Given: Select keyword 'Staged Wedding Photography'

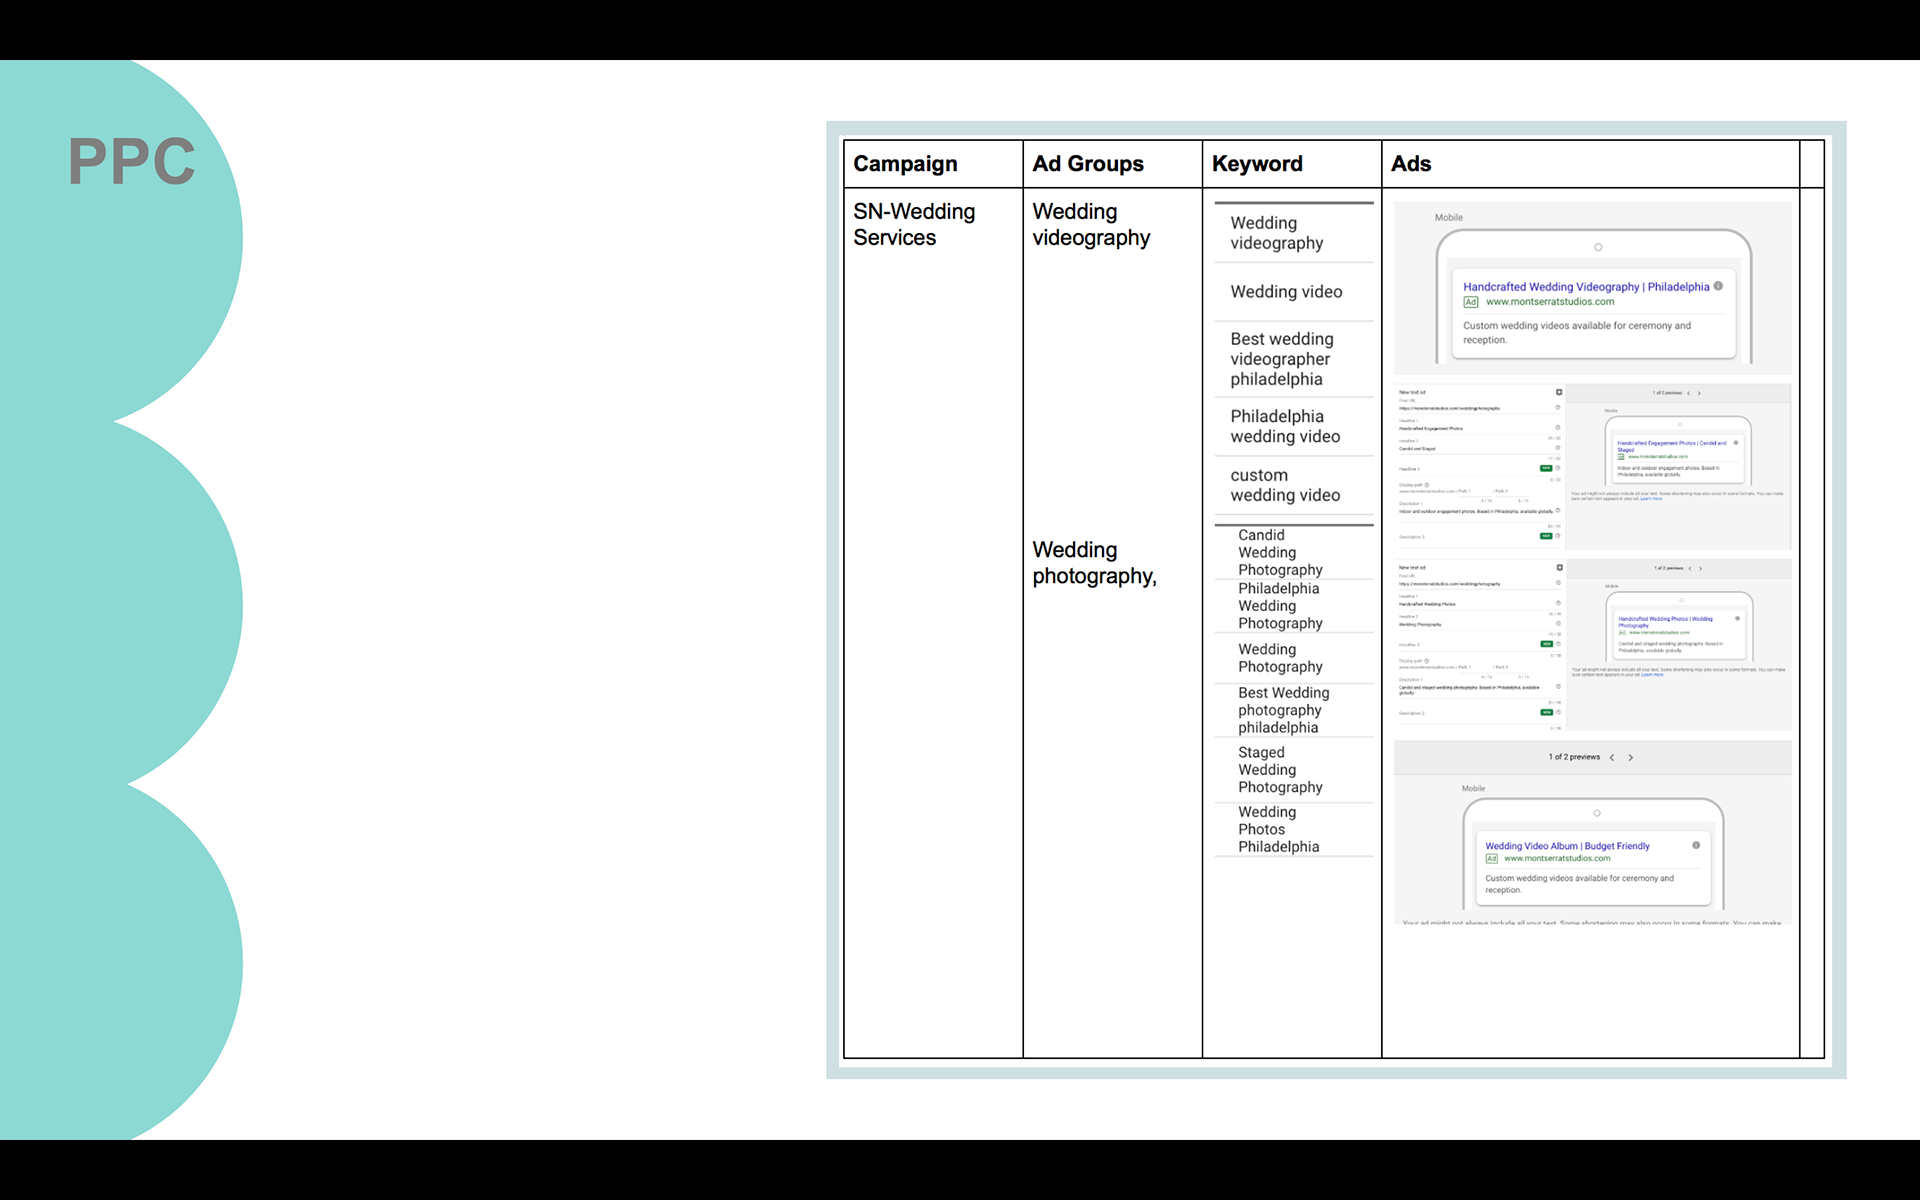Looking at the screenshot, I should click(x=1280, y=770).
